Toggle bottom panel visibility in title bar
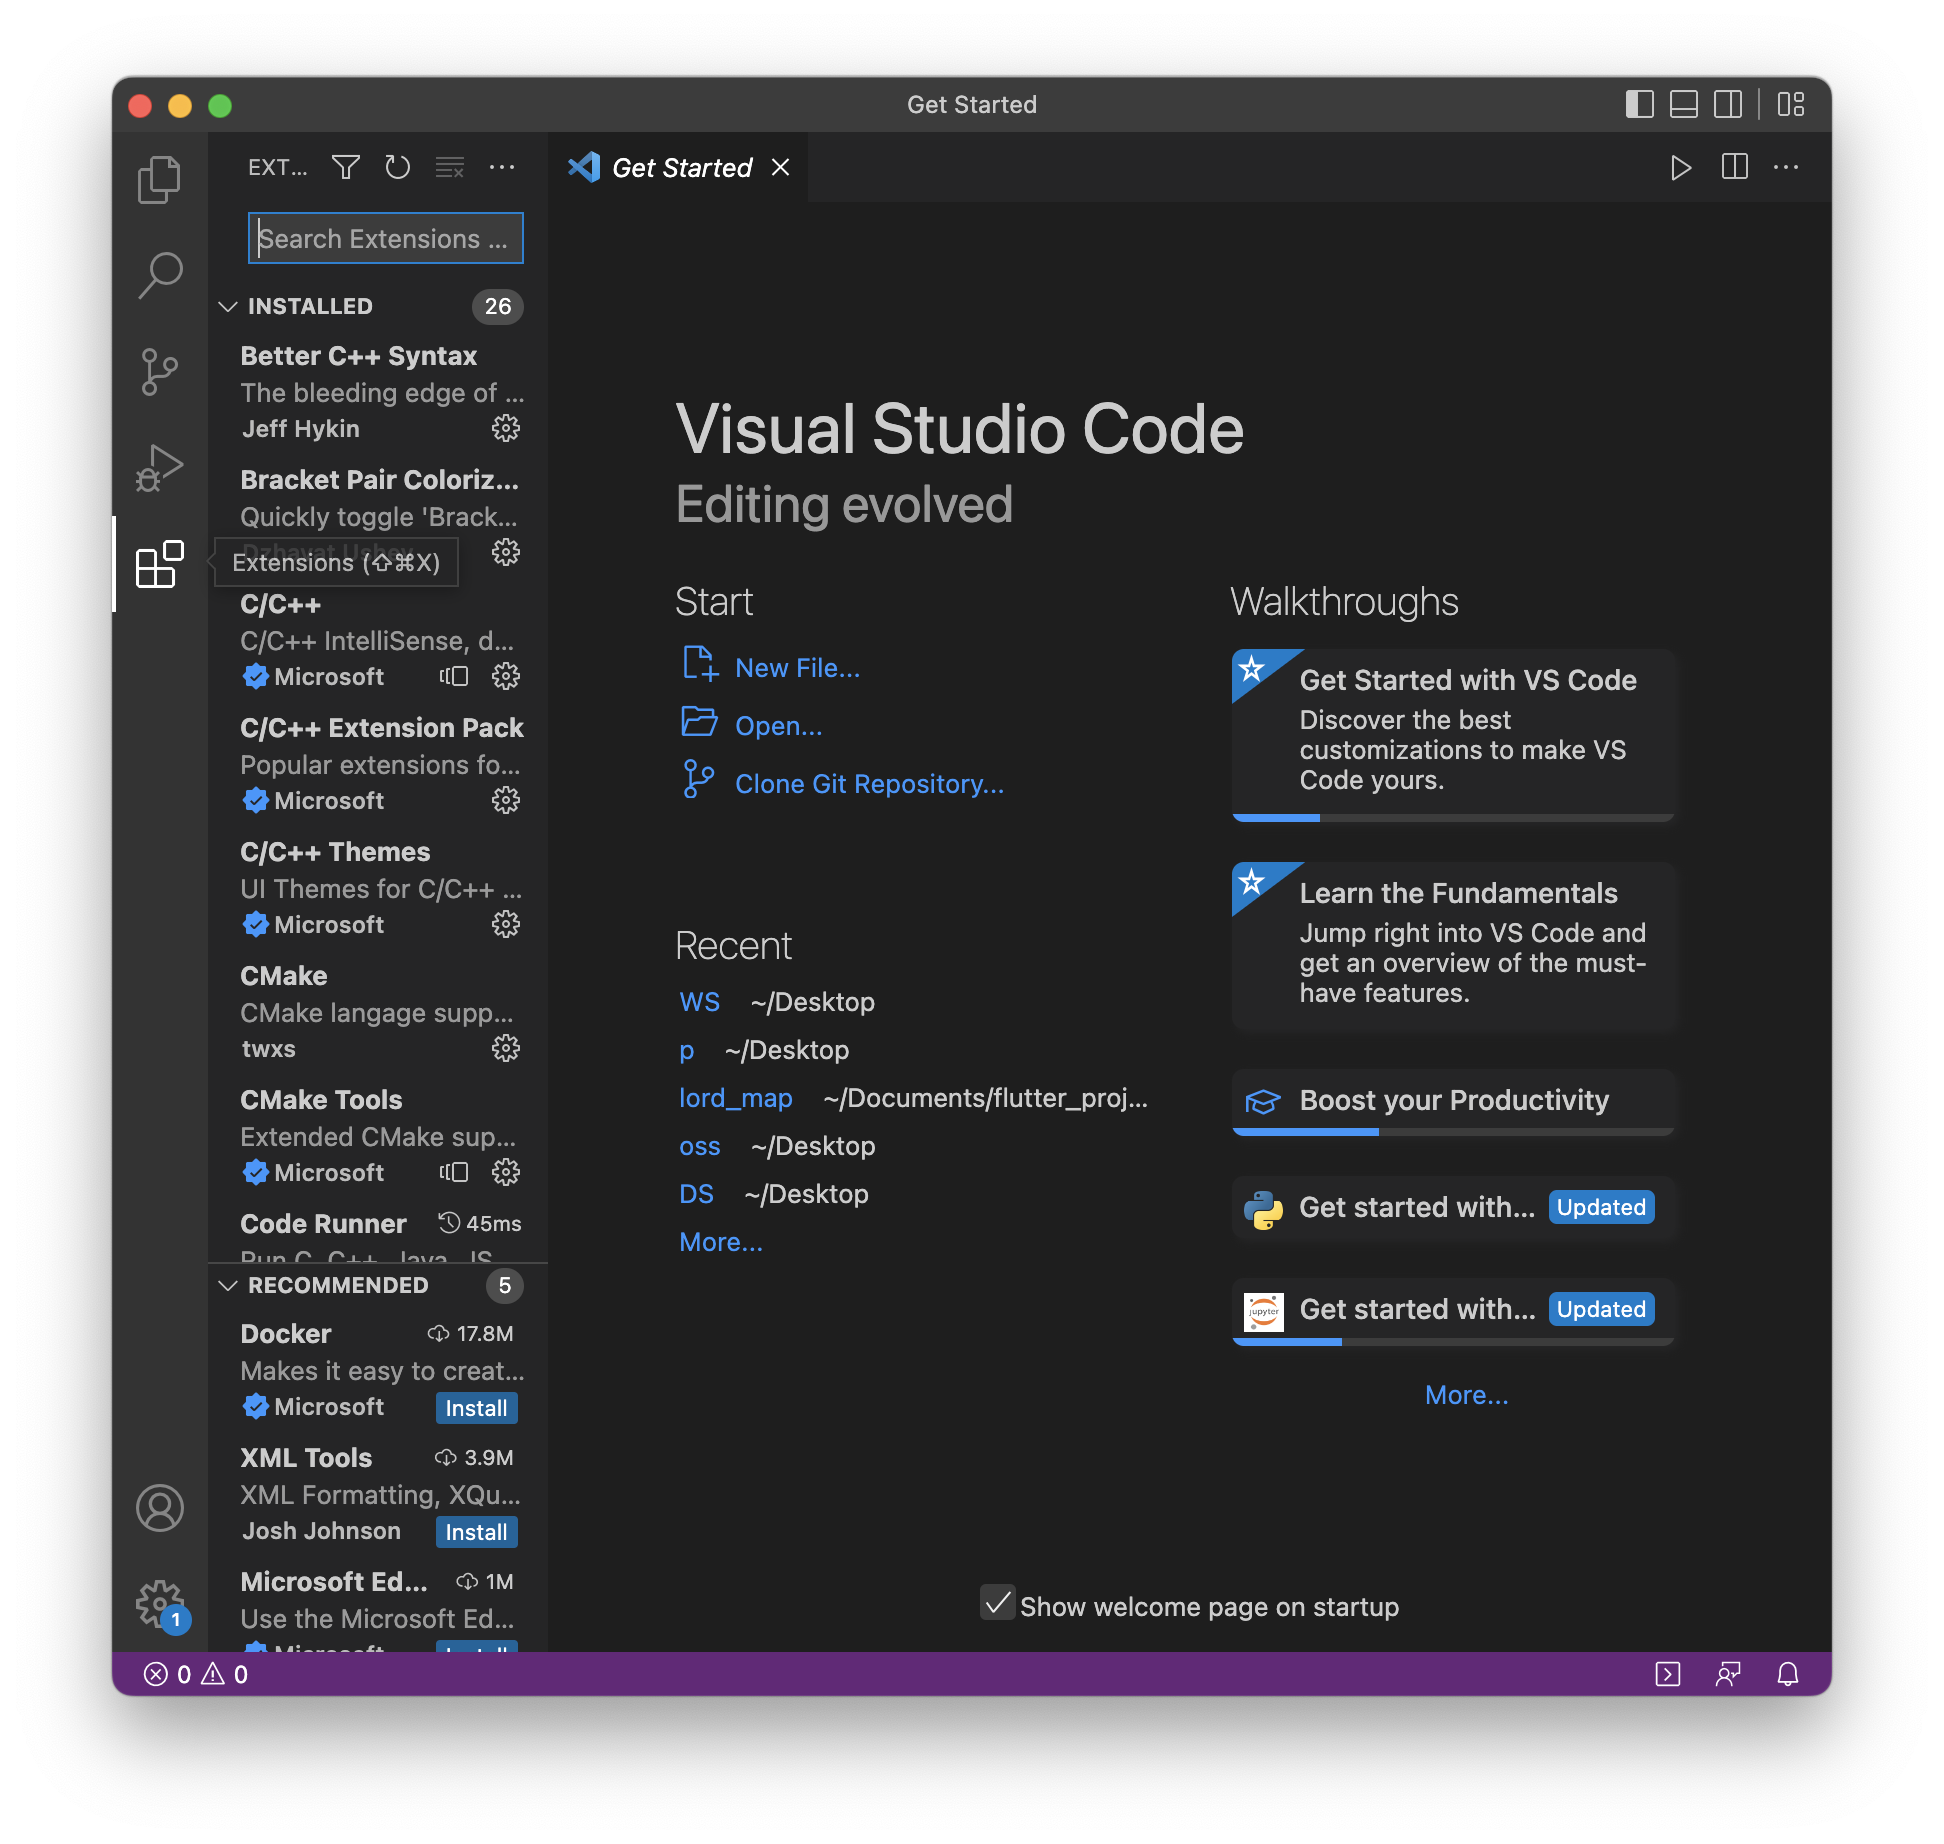 [x=1684, y=105]
